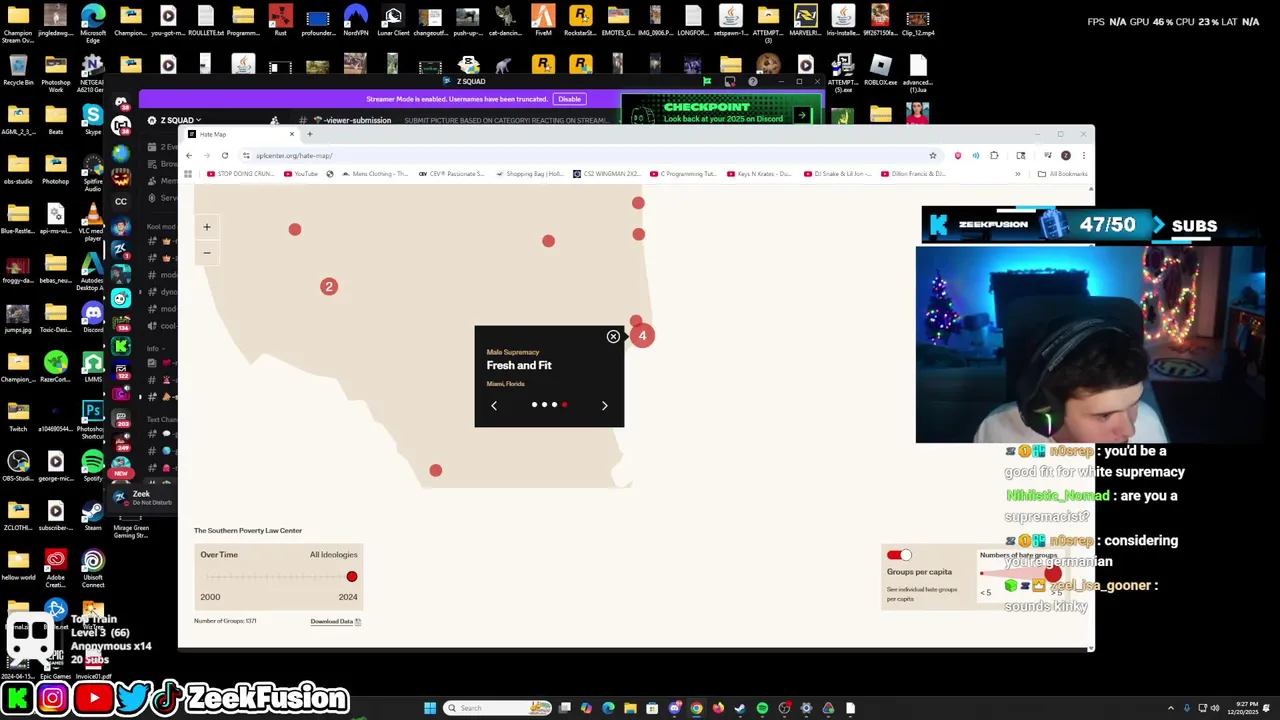Zoom in on the hate map
The image size is (1280, 720).
pos(207,227)
